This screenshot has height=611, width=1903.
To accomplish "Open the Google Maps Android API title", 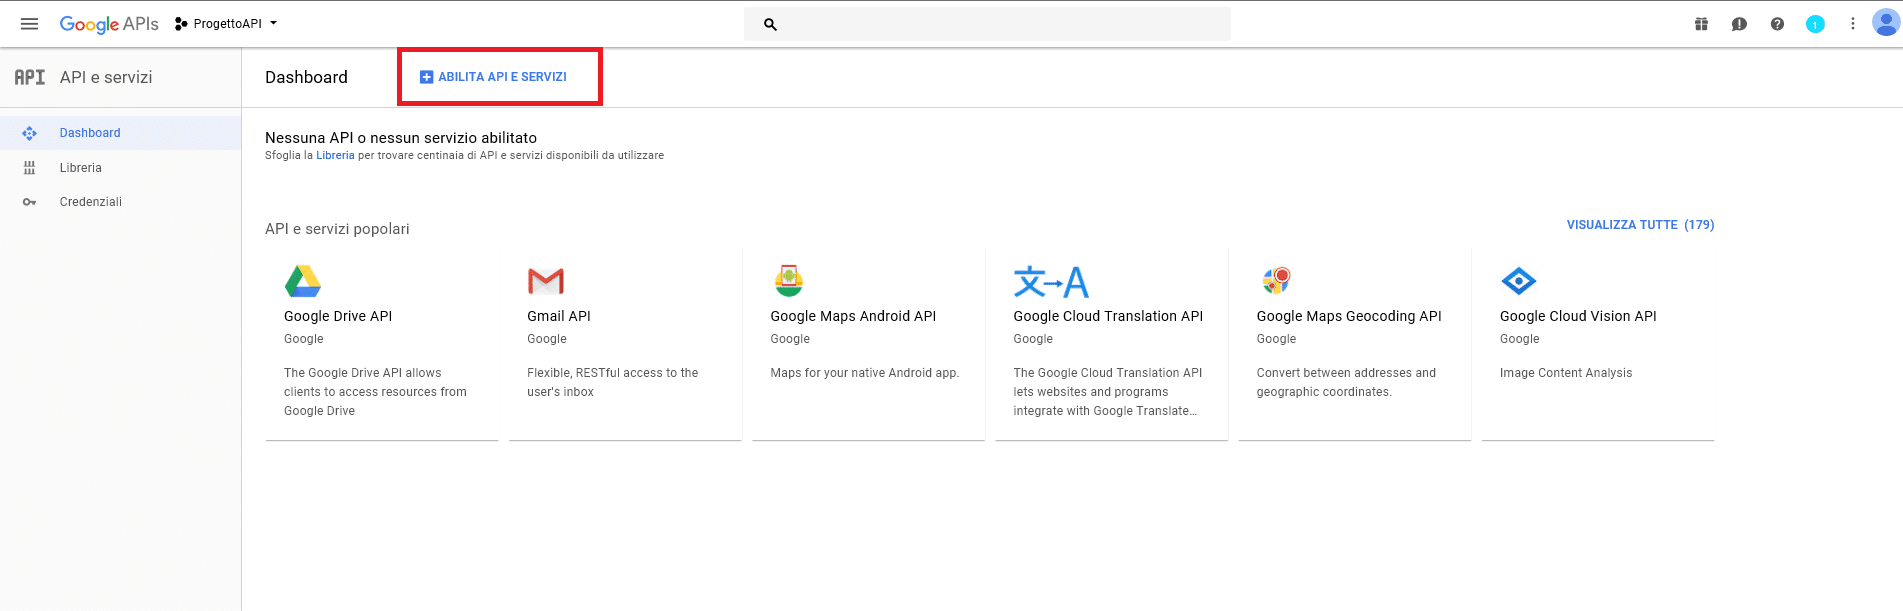I will tap(853, 316).
